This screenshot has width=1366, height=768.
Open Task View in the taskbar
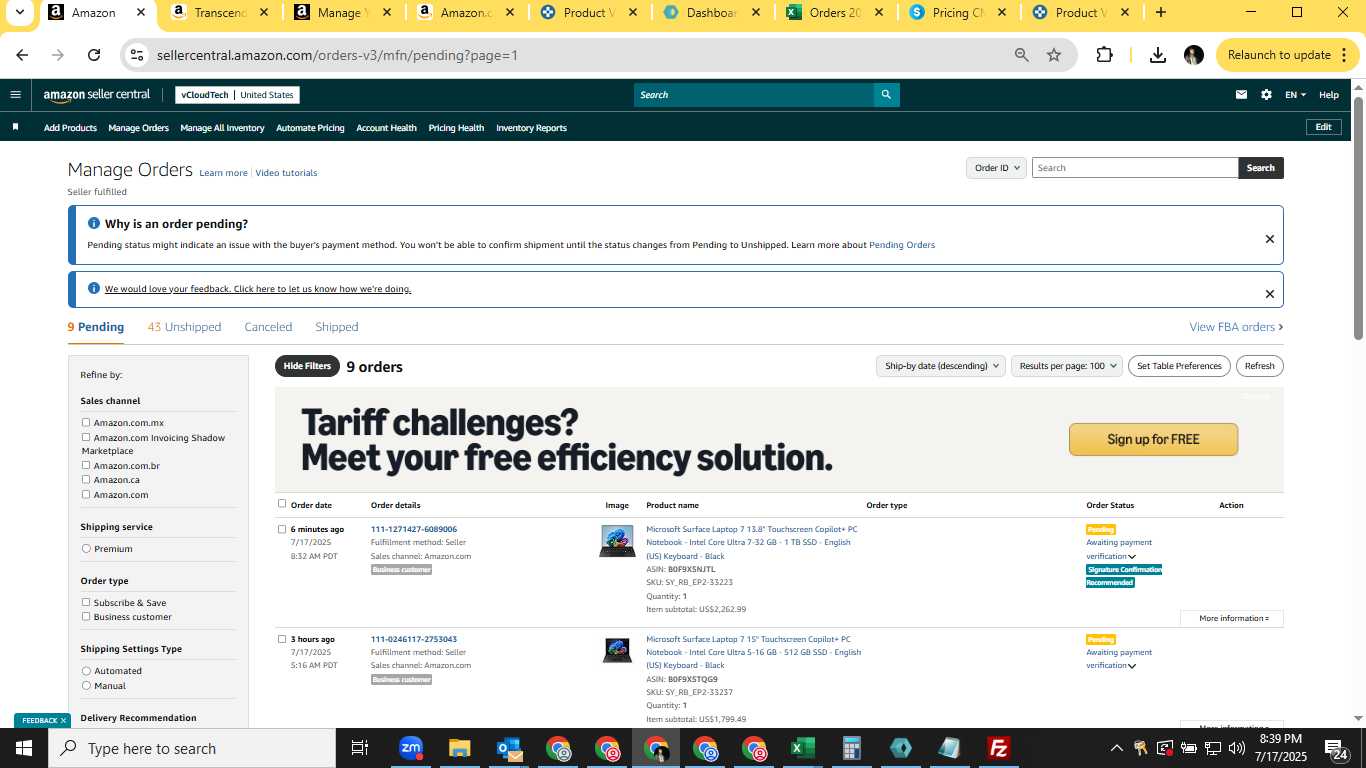(x=360, y=748)
